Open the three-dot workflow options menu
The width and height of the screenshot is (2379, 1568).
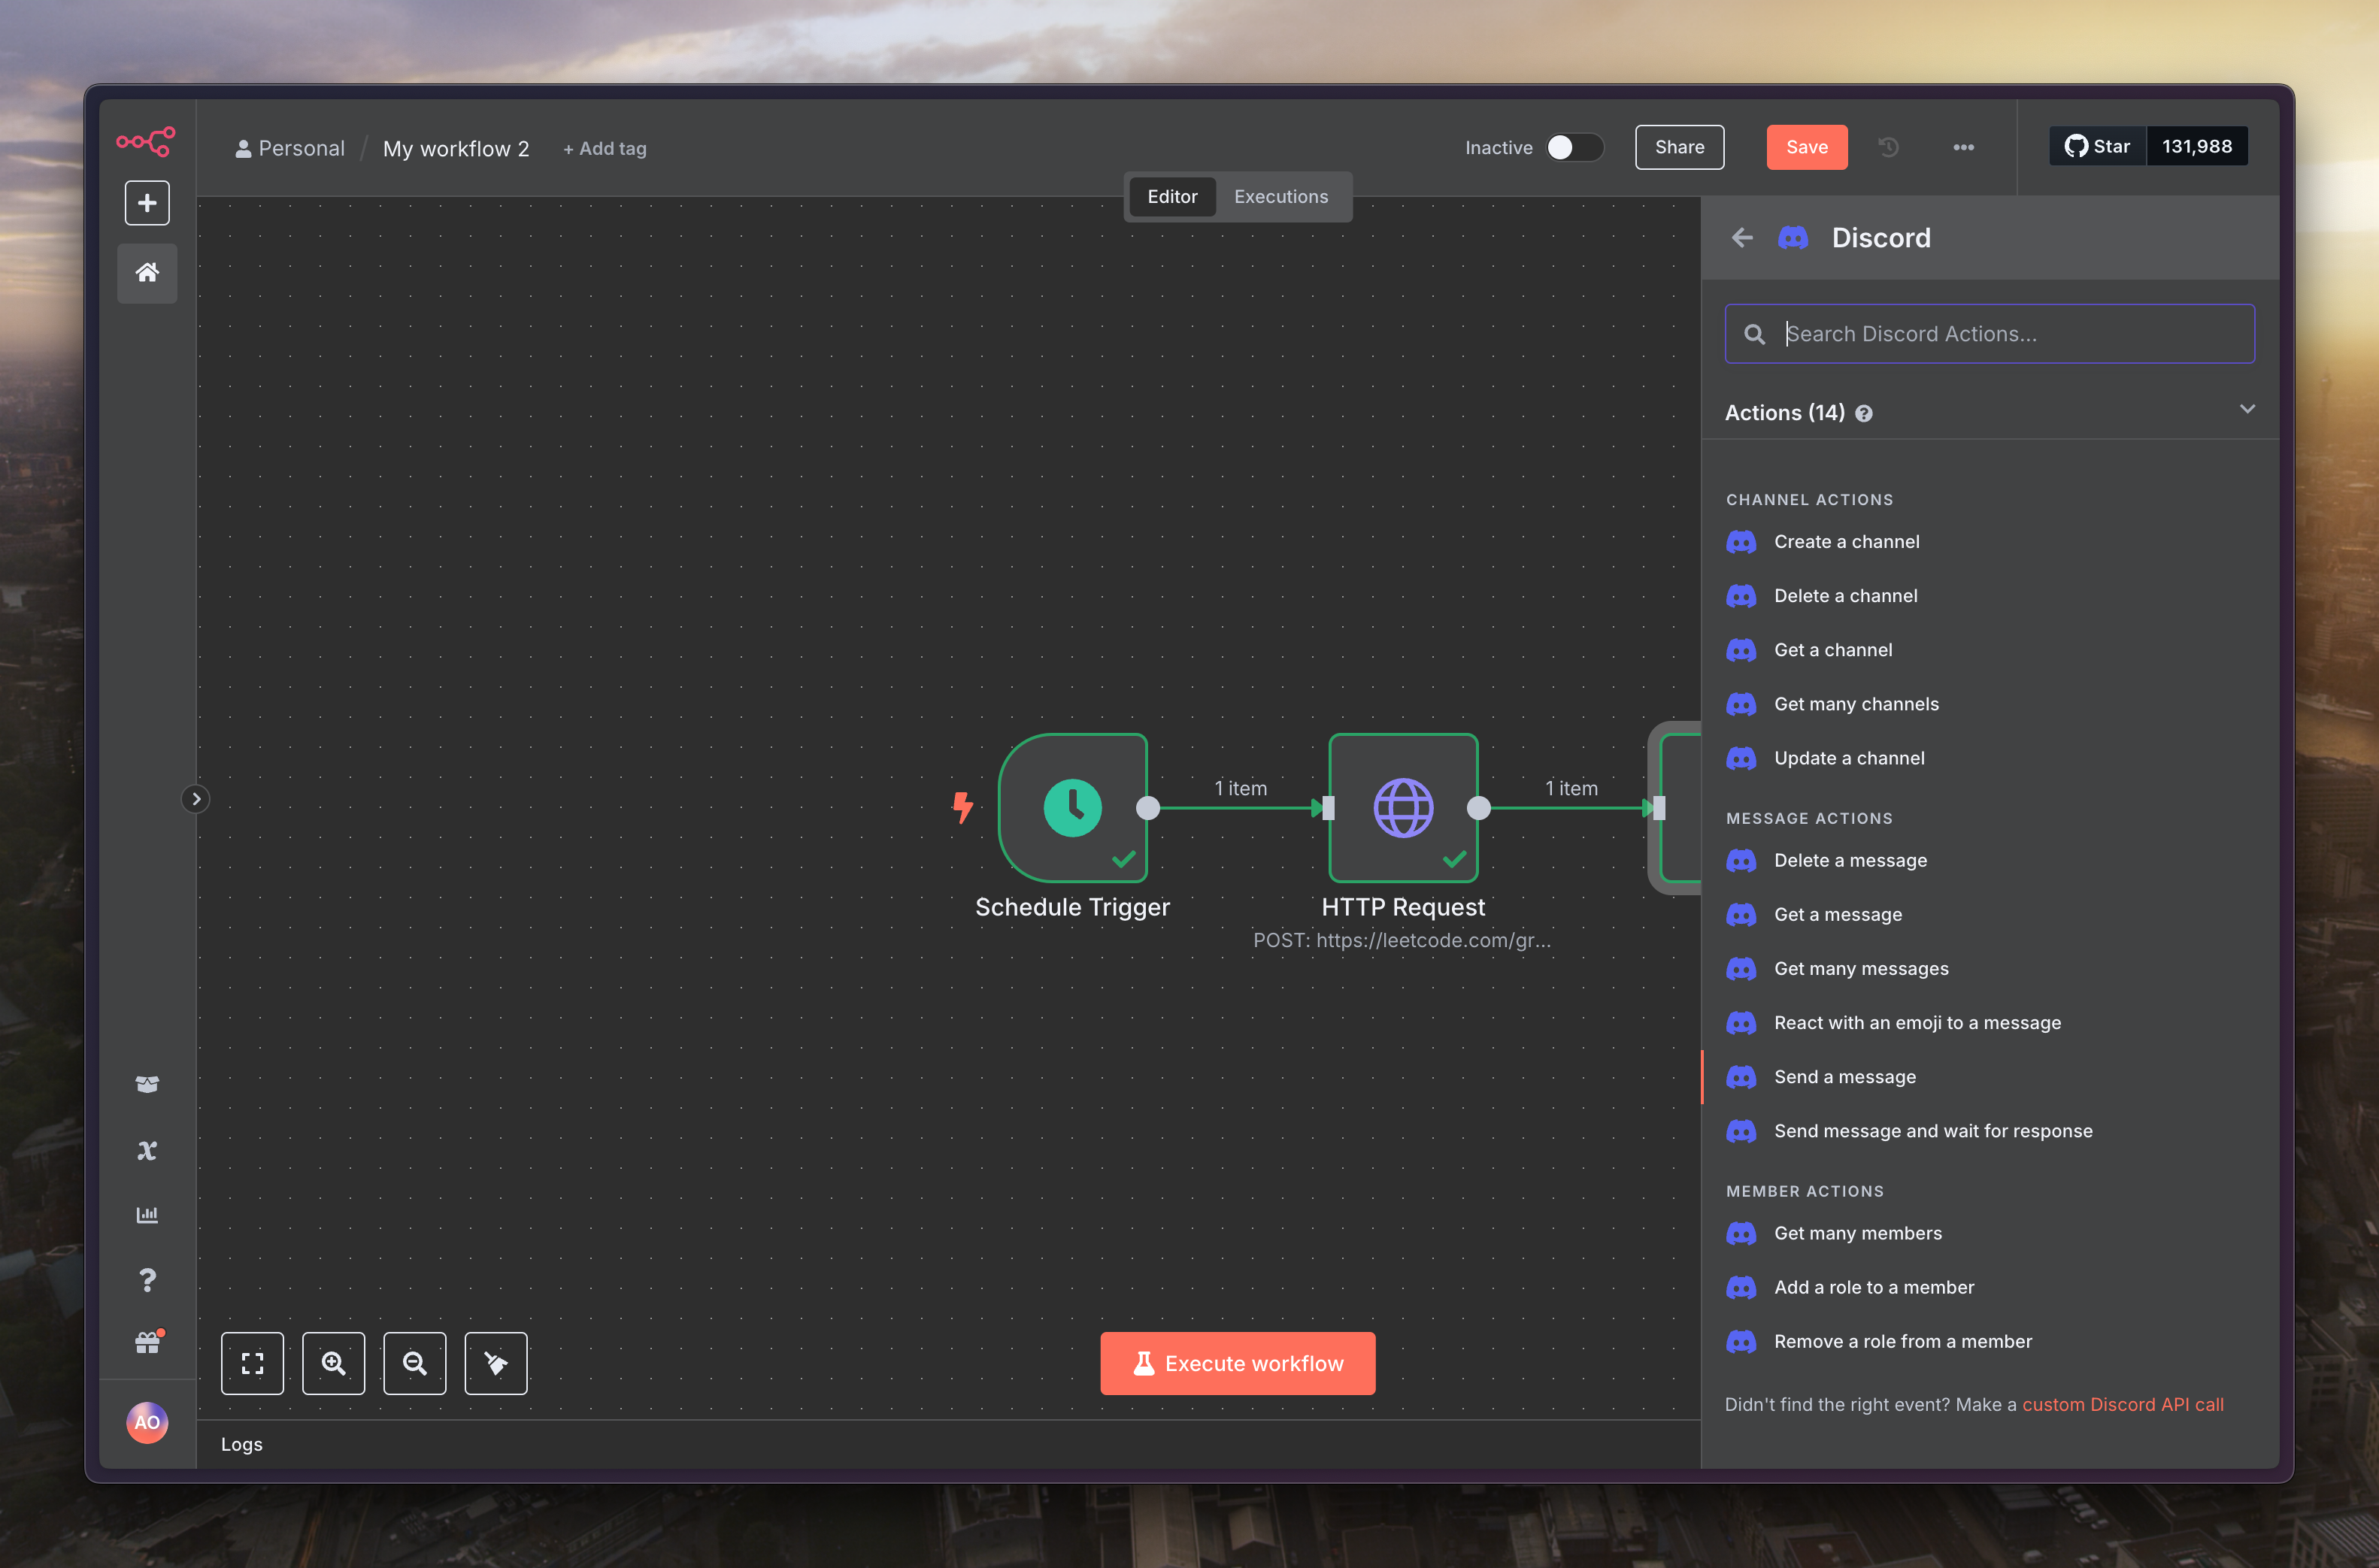pos(1963,147)
